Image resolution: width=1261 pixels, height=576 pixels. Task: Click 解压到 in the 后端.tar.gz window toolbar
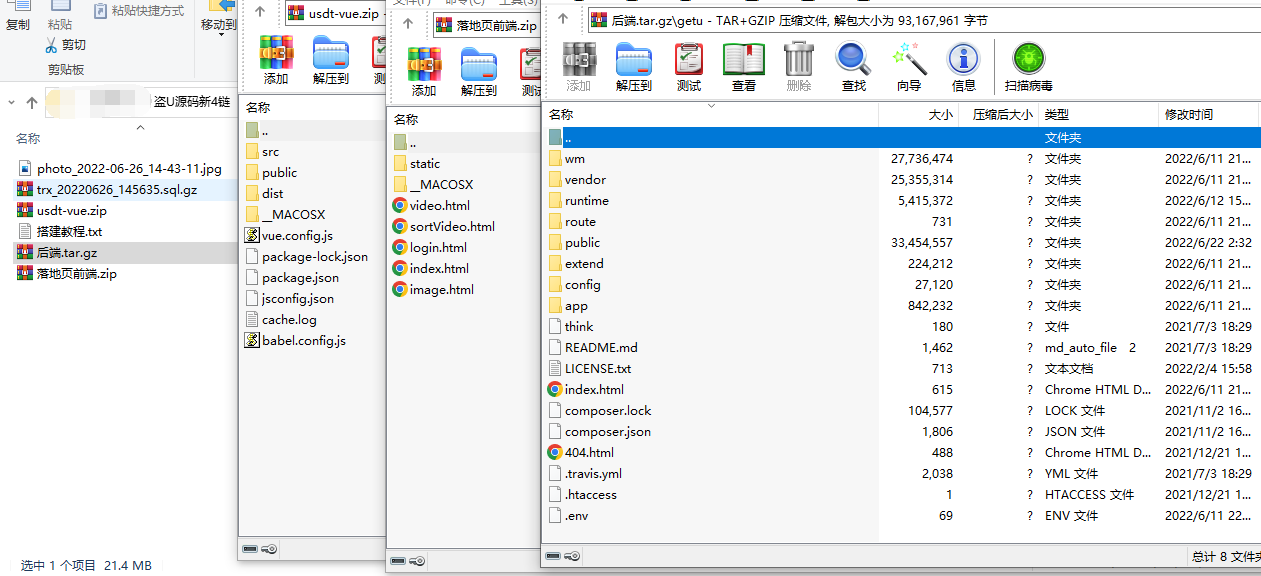[x=633, y=67]
